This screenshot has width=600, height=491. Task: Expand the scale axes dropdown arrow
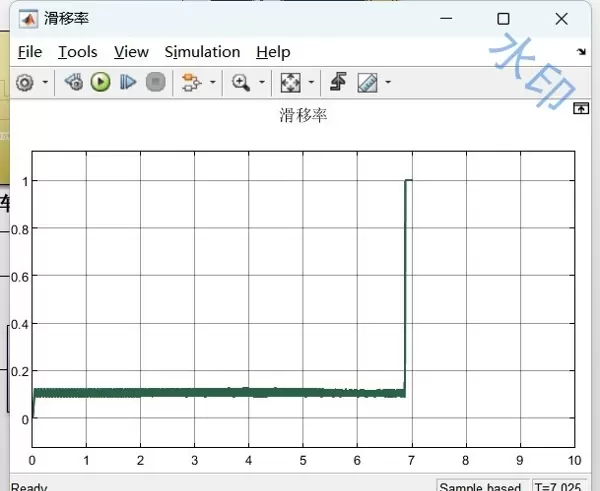coord(311,84)
